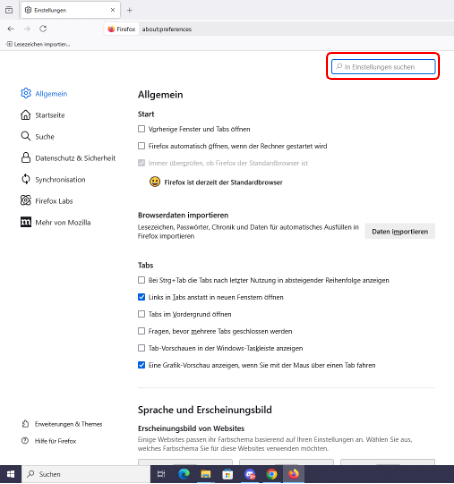Select the Suche magnifier category
The height and width of the screenshot is (484, 454).
(x=37, y=136)
